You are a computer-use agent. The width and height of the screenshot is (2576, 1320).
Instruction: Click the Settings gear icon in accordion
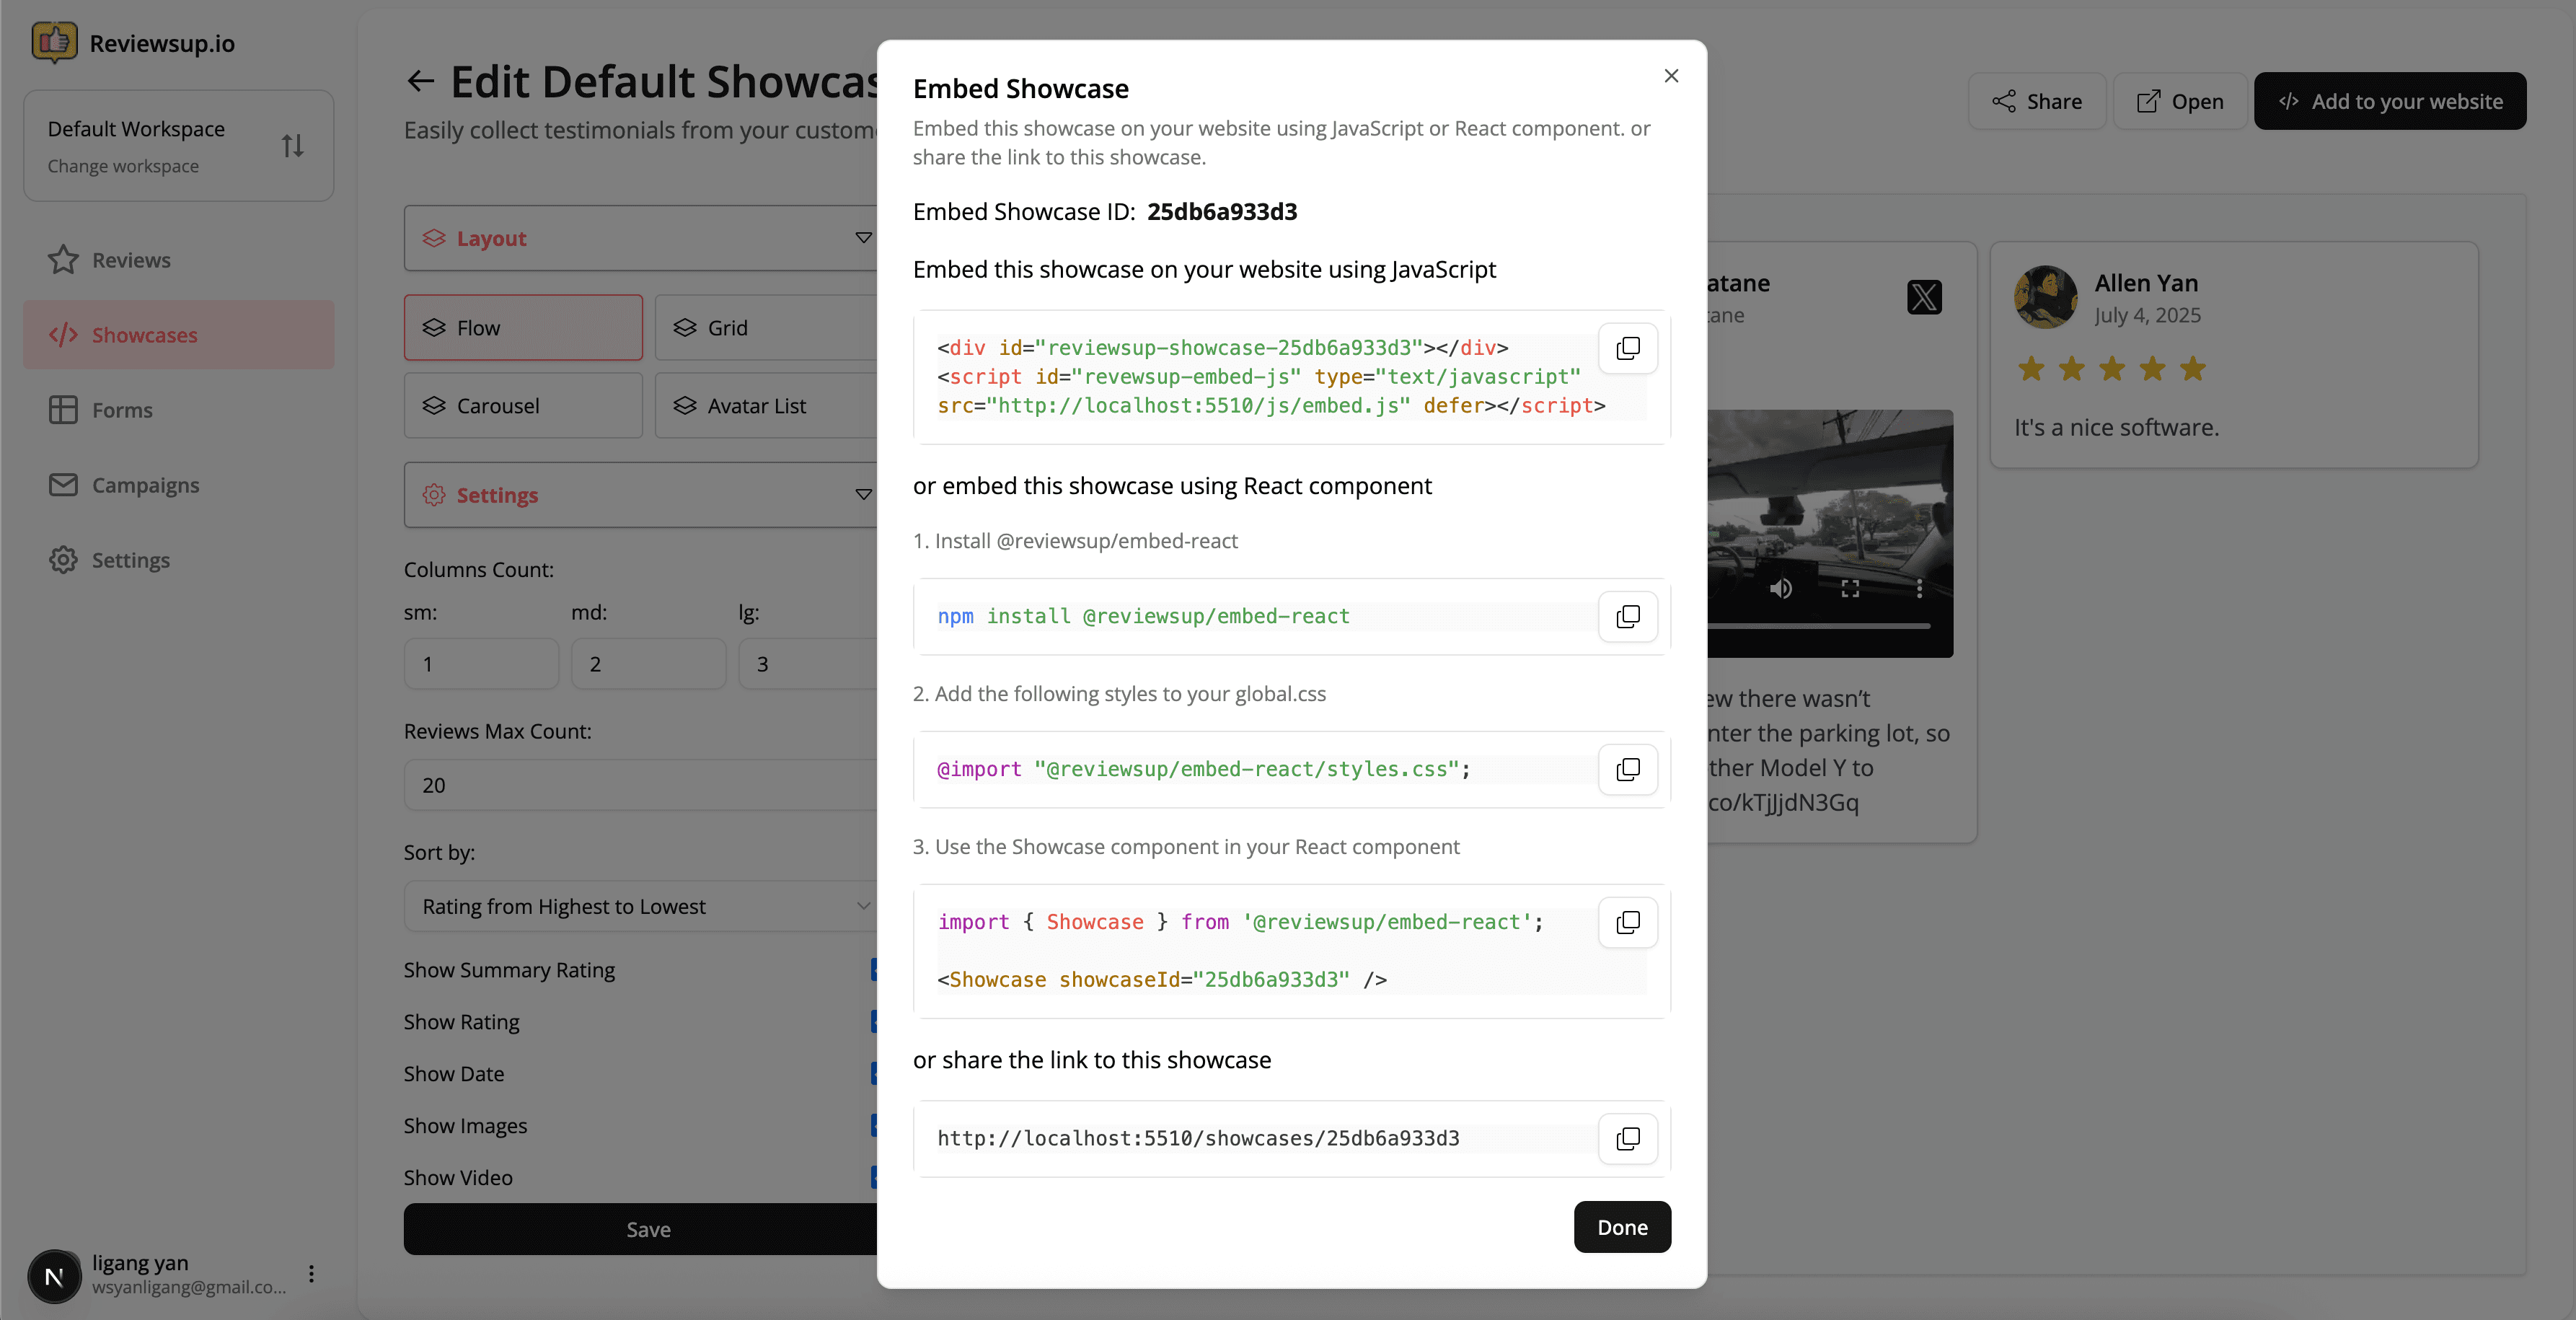[x=433, y=495]
